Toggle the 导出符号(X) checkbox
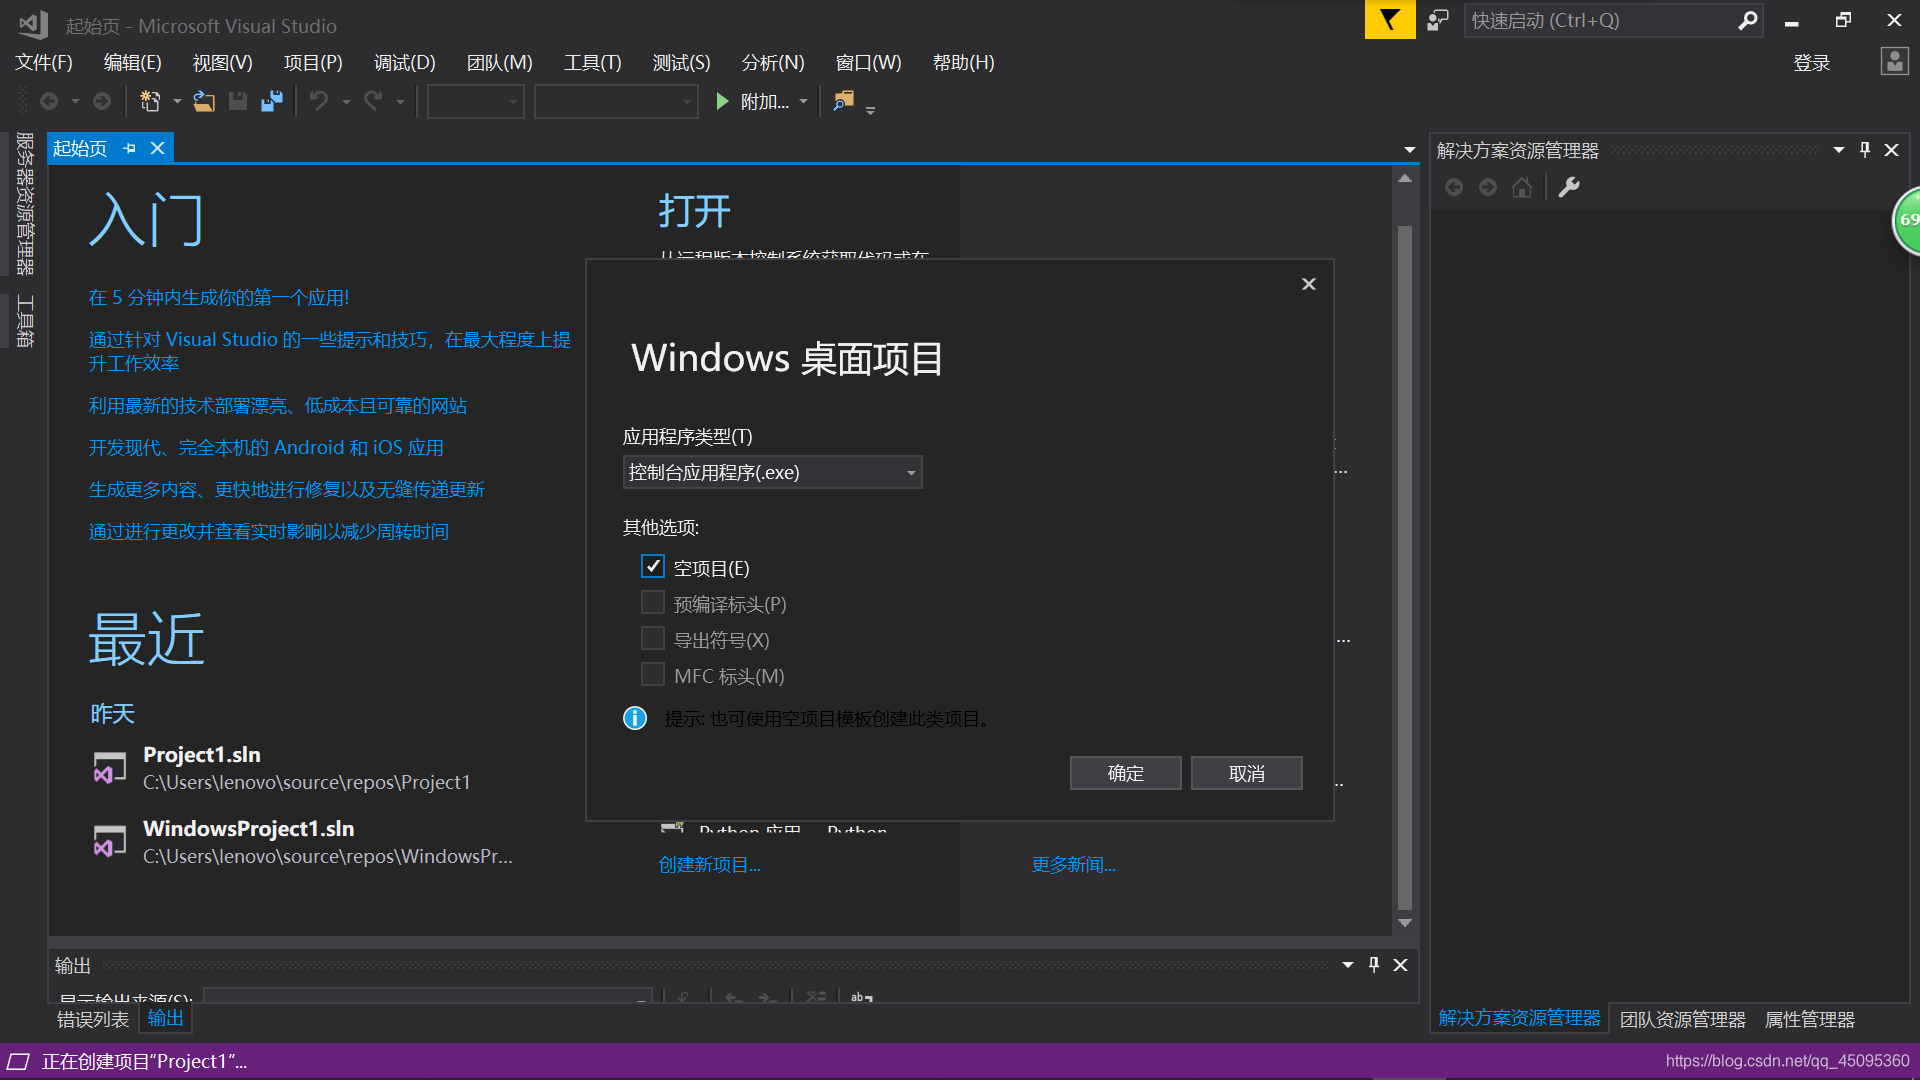The image size is (1920, 1080). point(652,638)
